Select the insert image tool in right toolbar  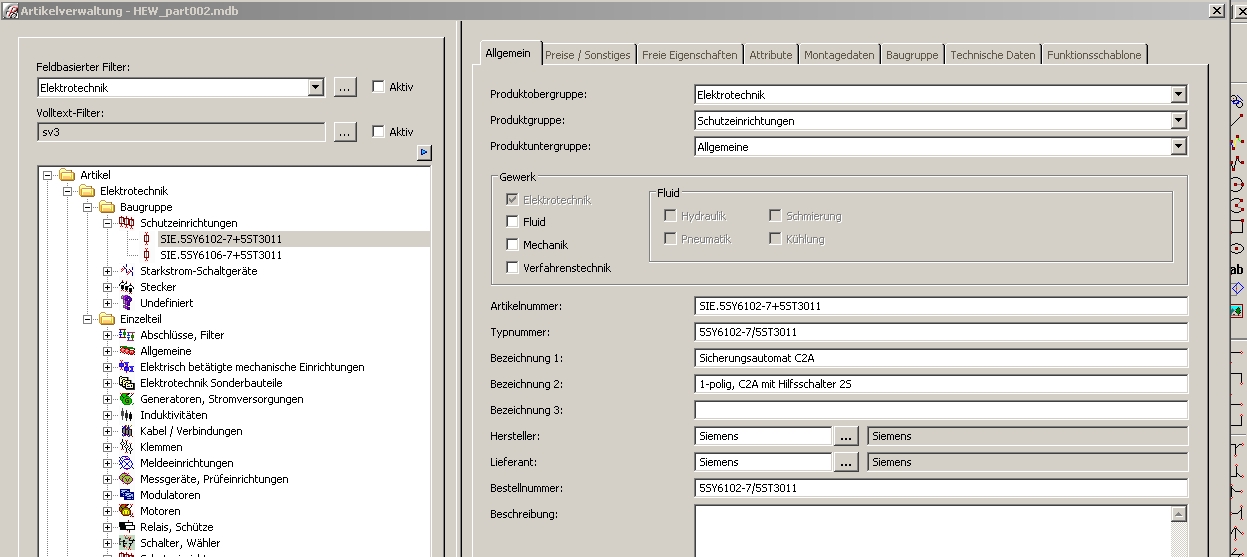(x=1237, y=311)
